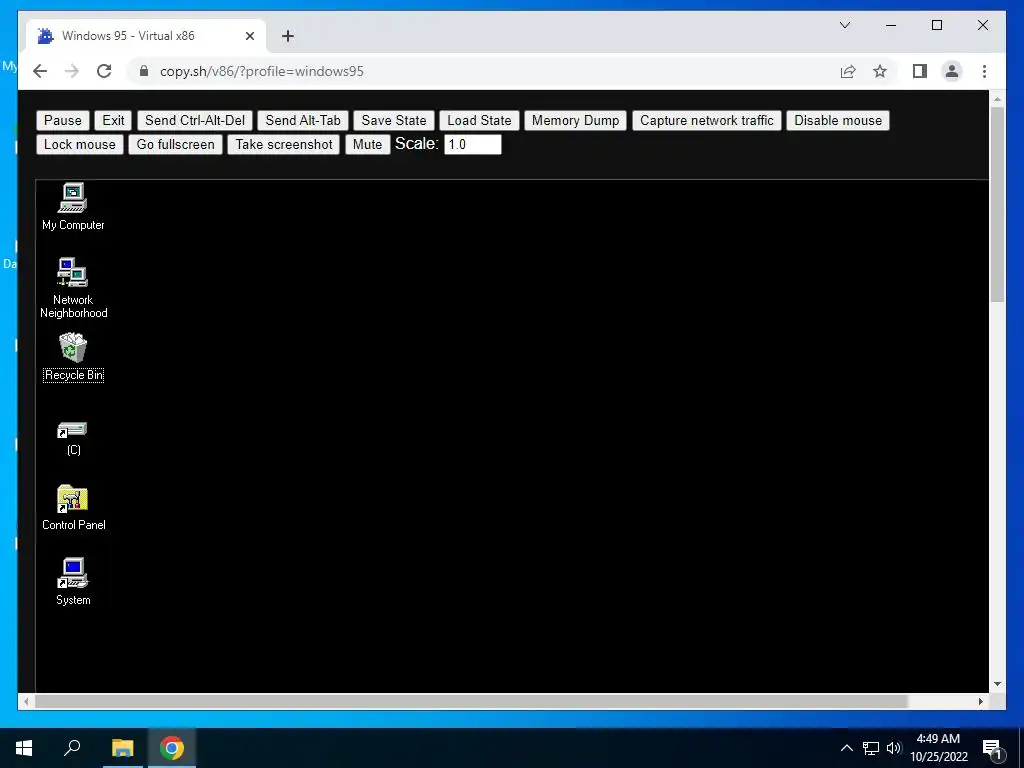Click Take screenshot
The width and height of the screenshot is (1024, 768).
(284, 144)
